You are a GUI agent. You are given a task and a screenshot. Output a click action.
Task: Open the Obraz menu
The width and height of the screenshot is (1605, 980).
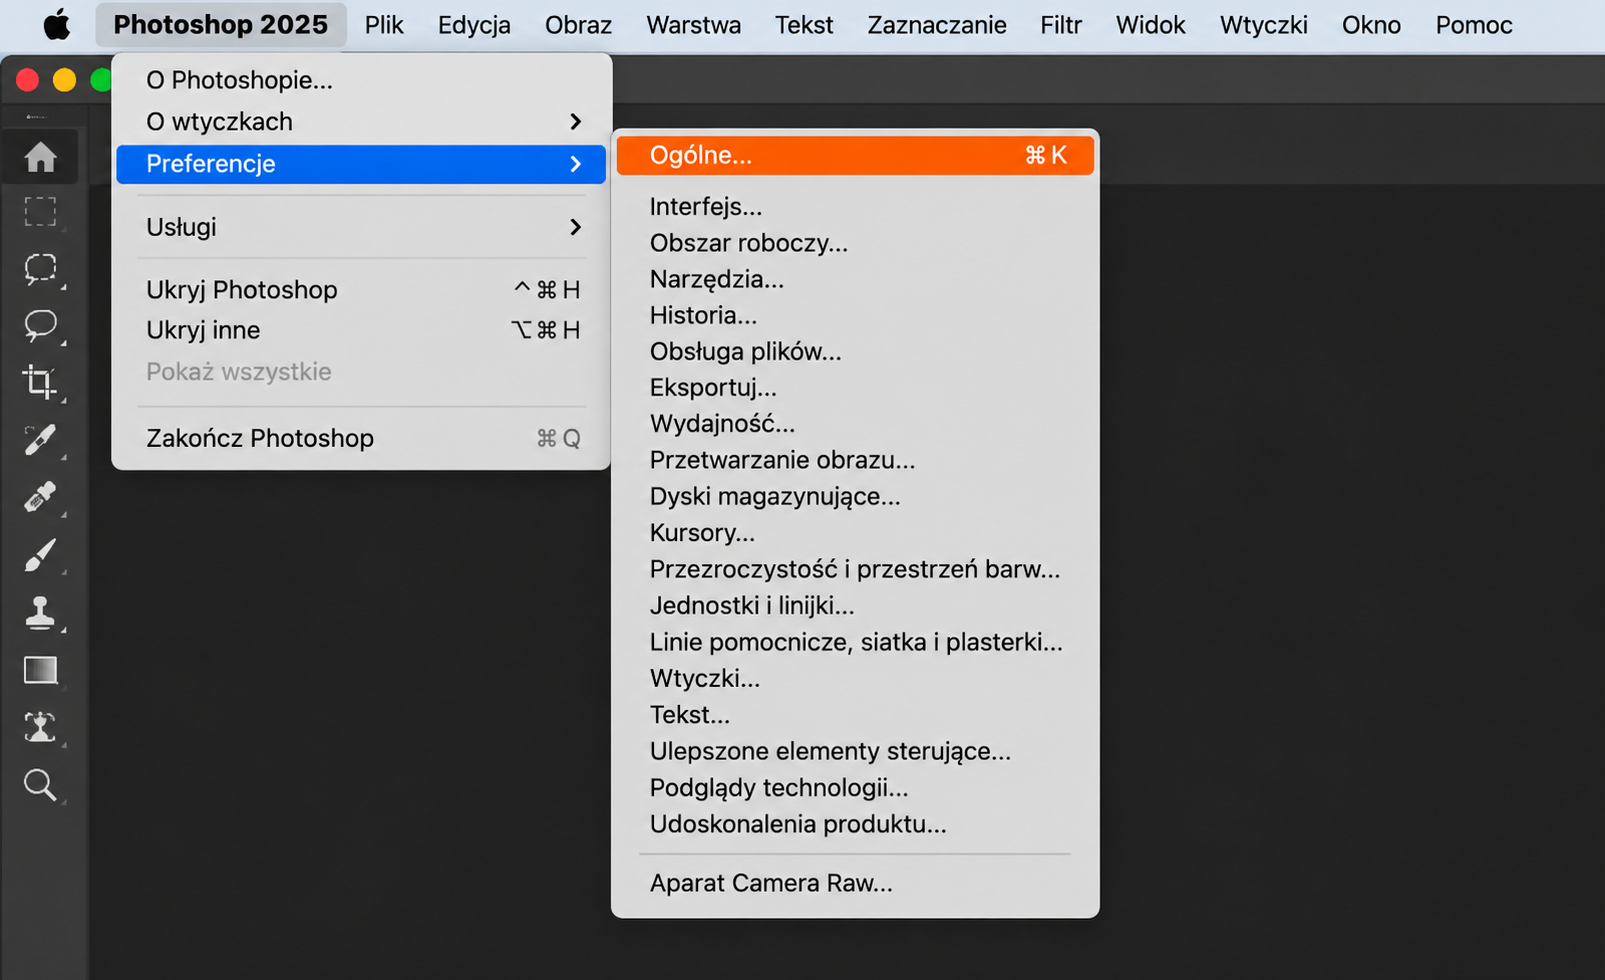[x=578, y=25]
